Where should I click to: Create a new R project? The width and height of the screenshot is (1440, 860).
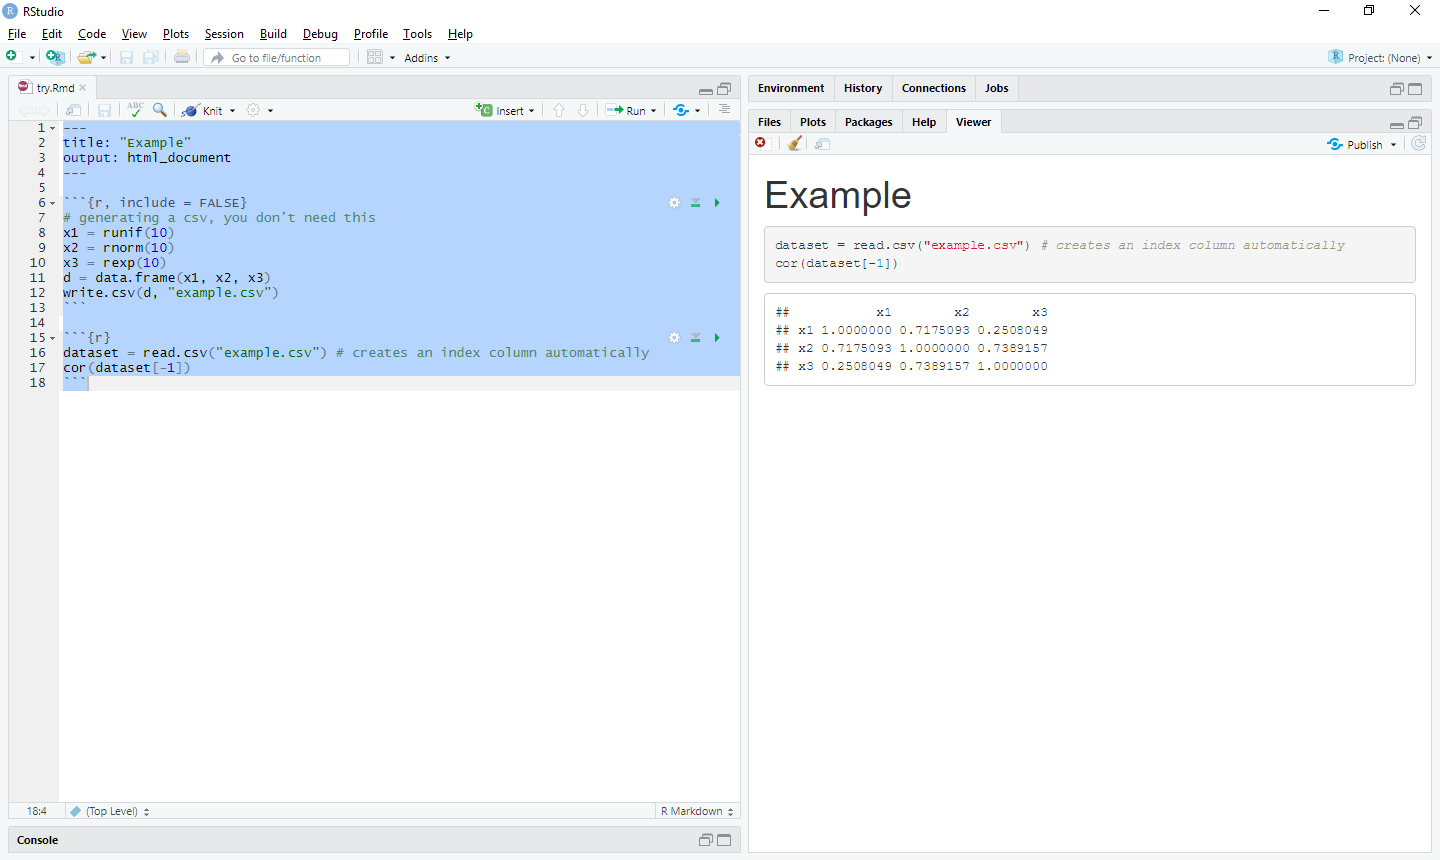(x=55, y=57)
